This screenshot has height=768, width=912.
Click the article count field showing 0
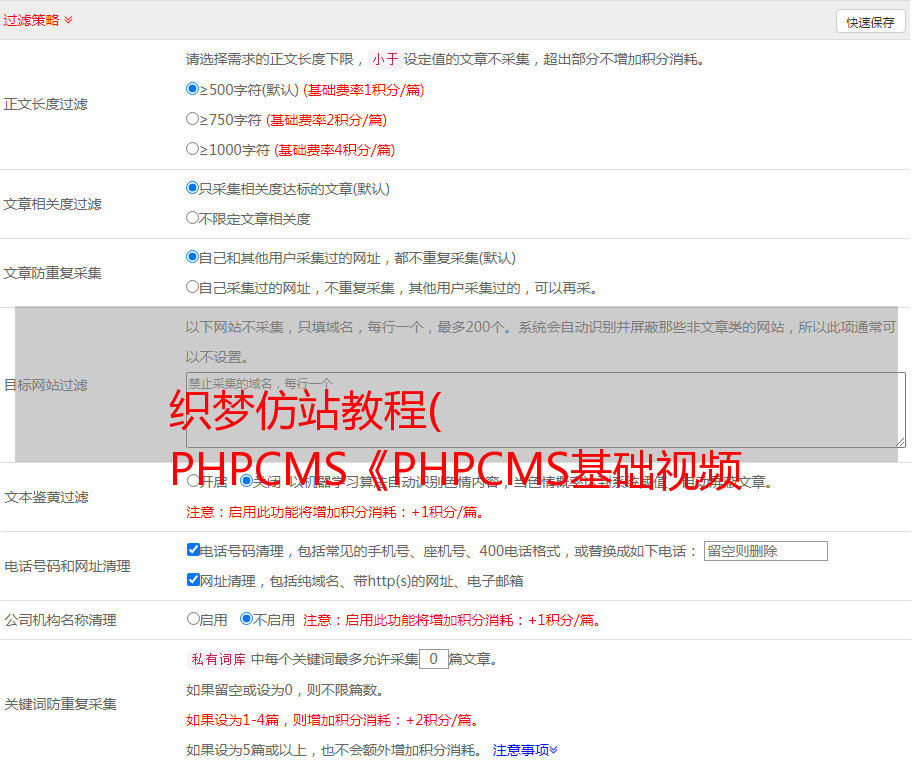click(434, 659)
